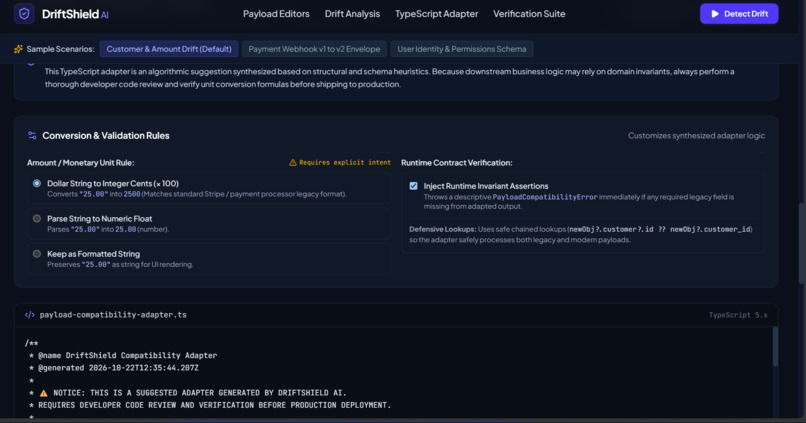Click the Sample Scenarios label
The image size is (806, 423).
pyautogui.click(x=61, y=49)
